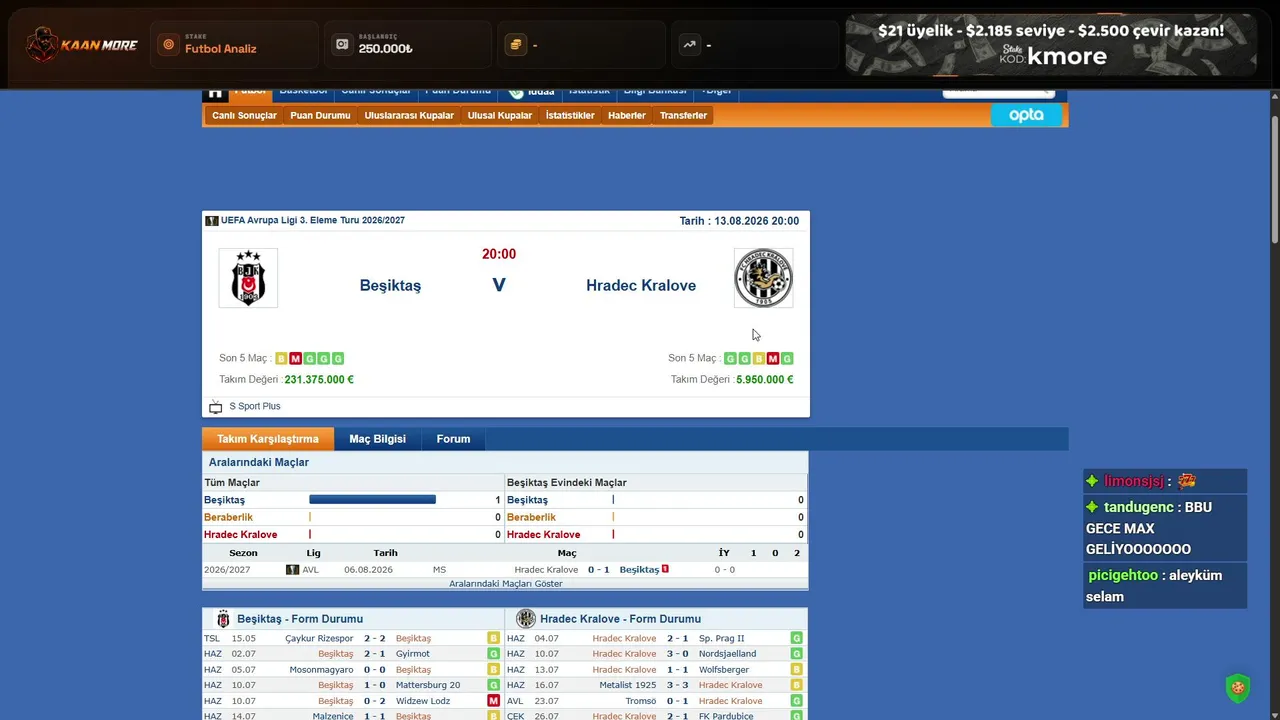Open the Haberler menu item
The image size is (1280, 720).
(627, 116)
